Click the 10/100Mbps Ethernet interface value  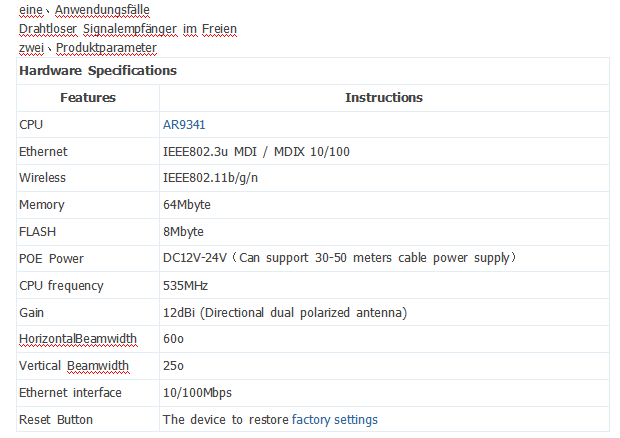[x=197, y=393]
